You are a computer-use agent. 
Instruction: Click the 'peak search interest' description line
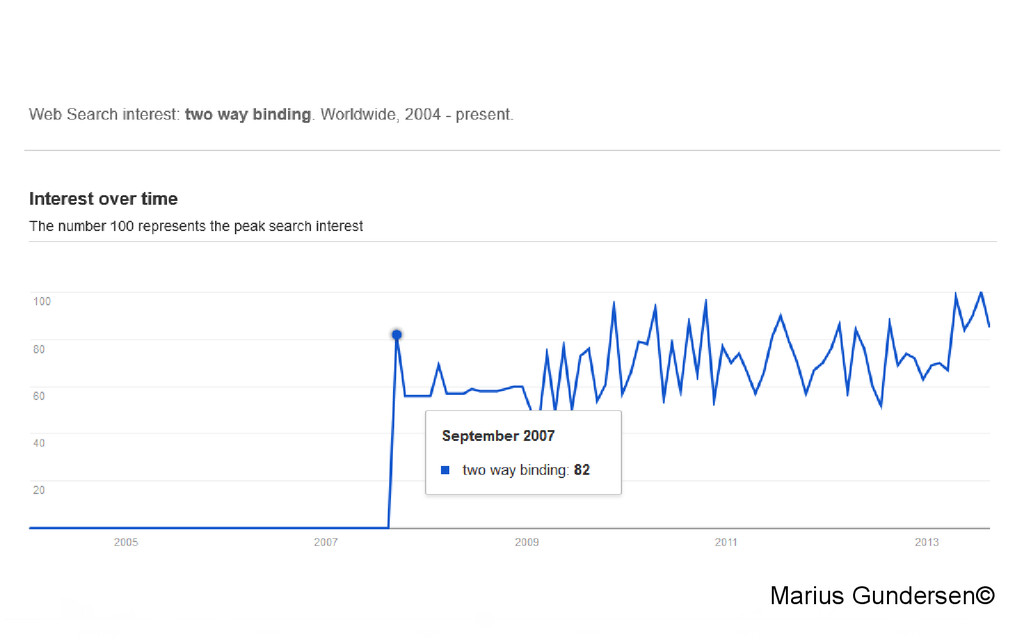[x=196, y=226]
